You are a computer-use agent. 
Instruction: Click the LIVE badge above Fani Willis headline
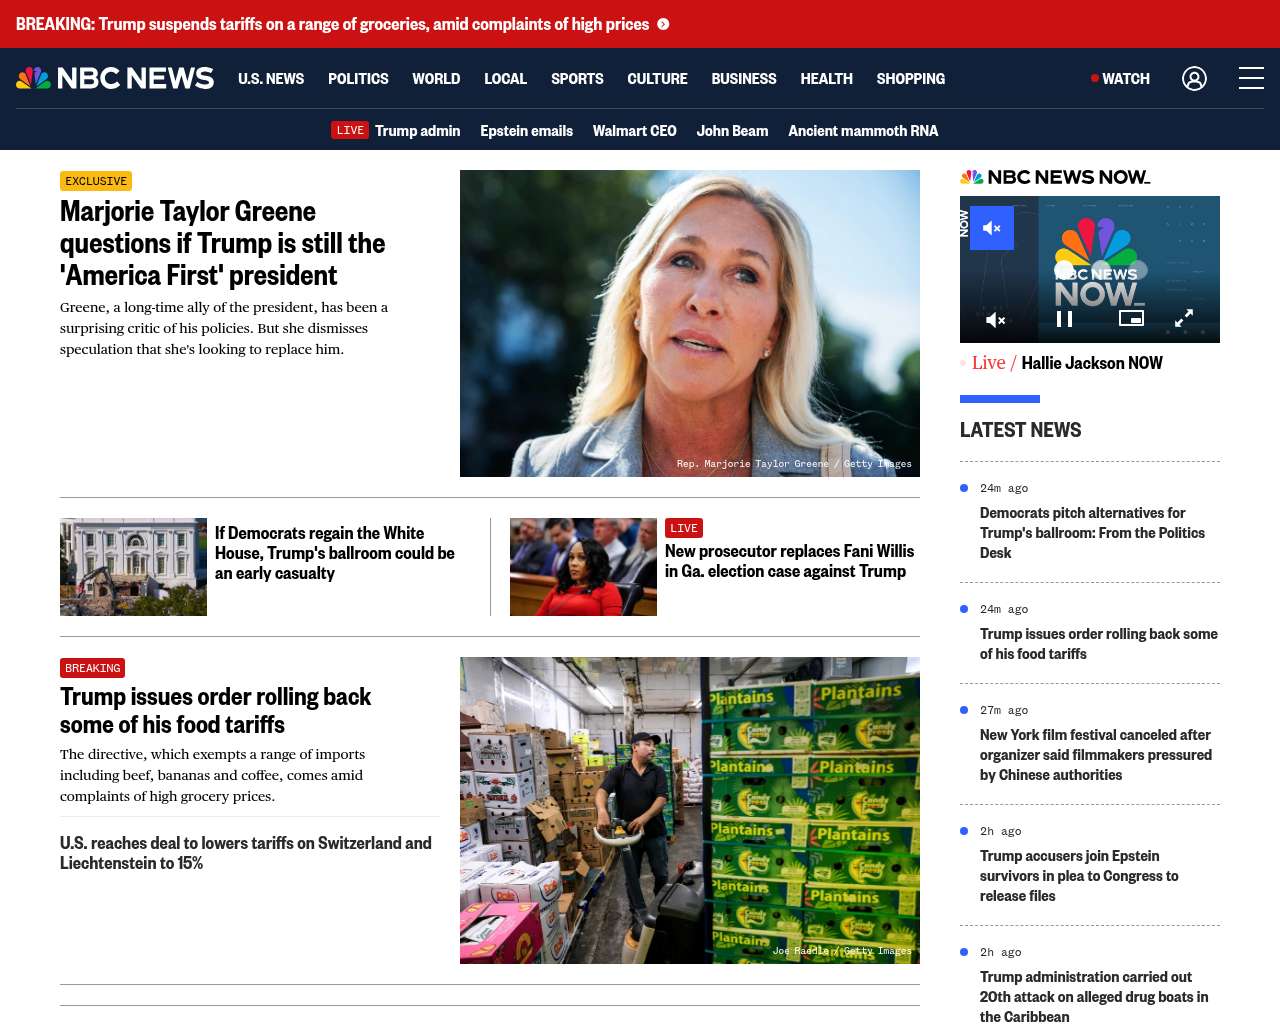(684, 528)
